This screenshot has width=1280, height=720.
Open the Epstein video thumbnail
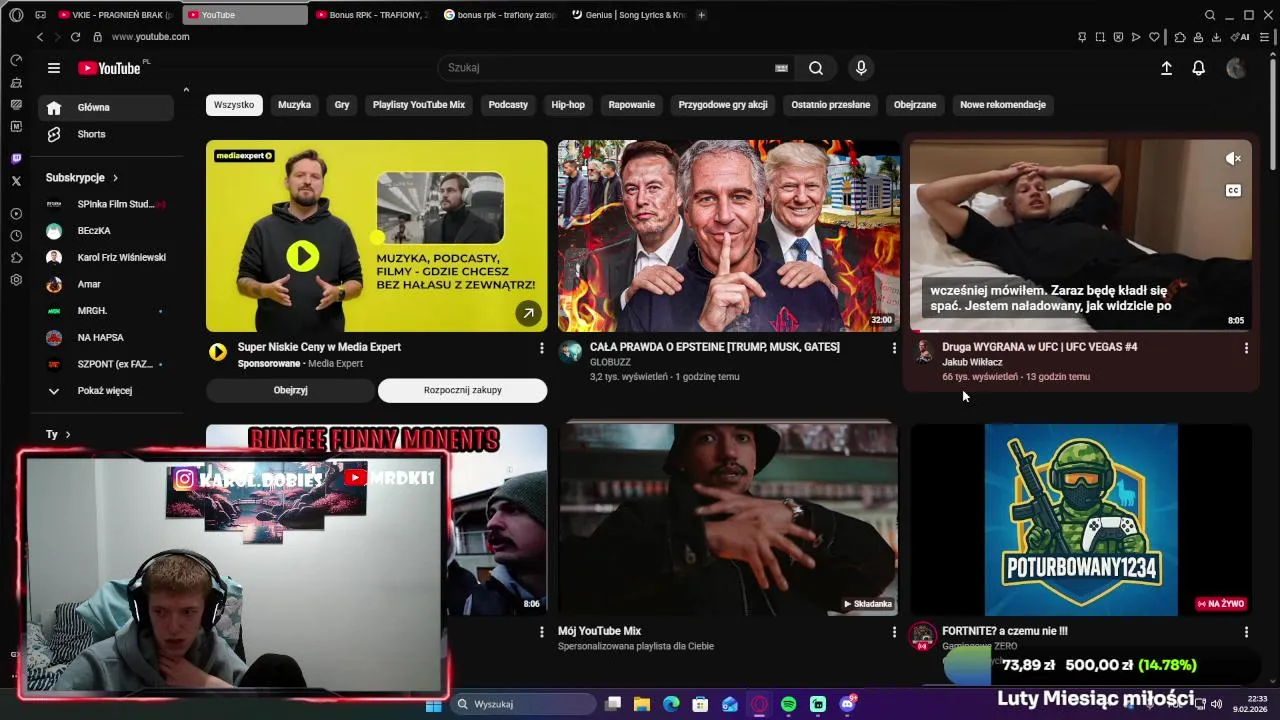[729, 236]
